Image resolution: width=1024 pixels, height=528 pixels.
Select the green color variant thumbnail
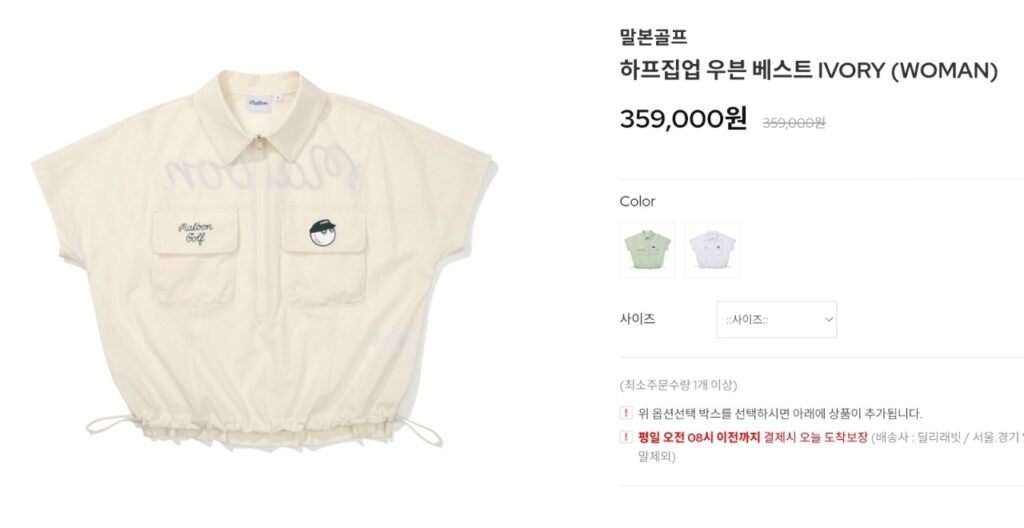point(647,250)
